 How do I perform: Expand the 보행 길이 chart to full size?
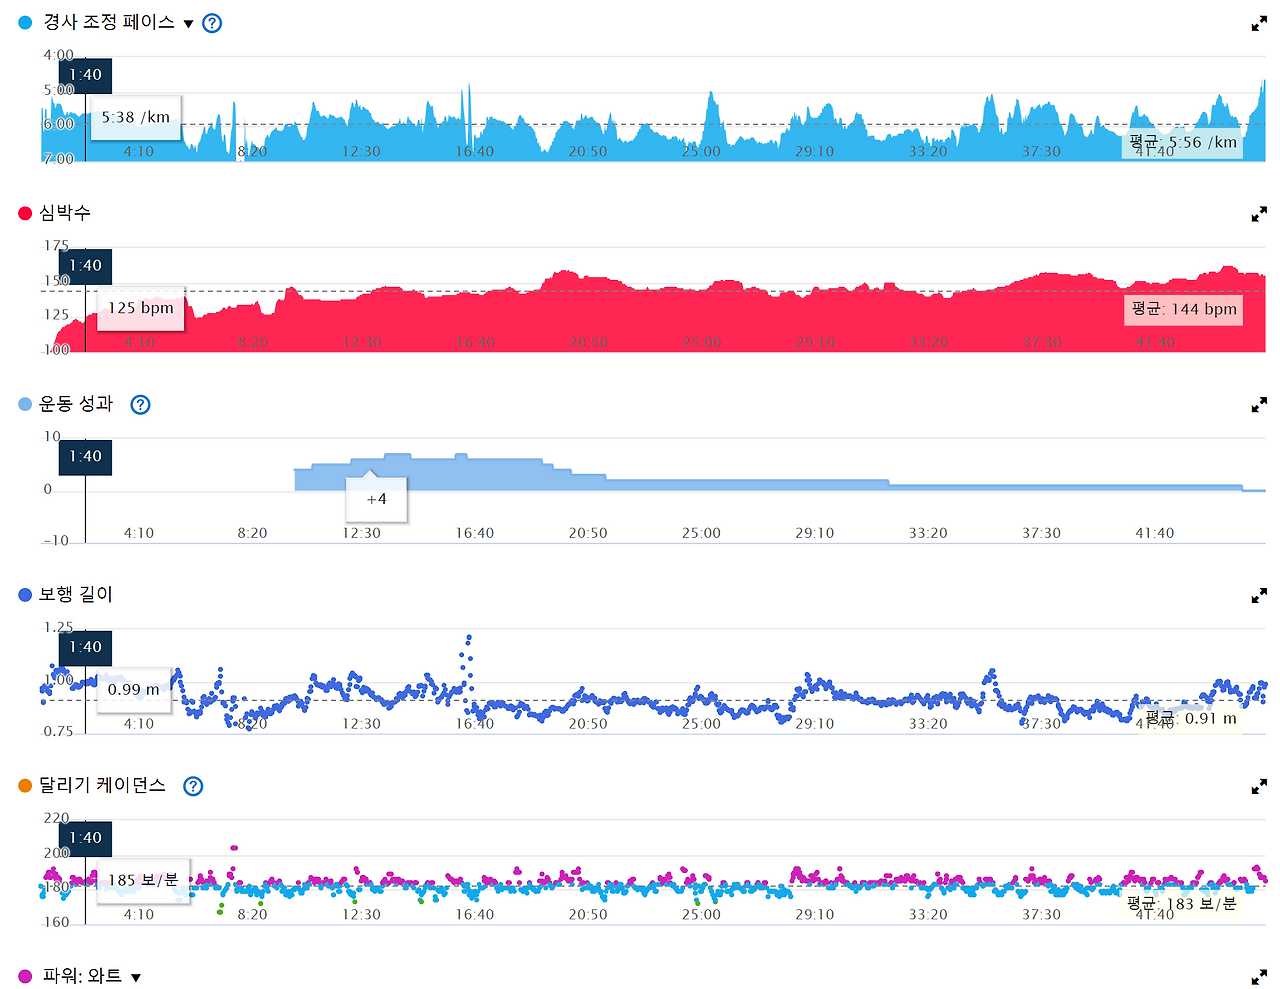1259,596
